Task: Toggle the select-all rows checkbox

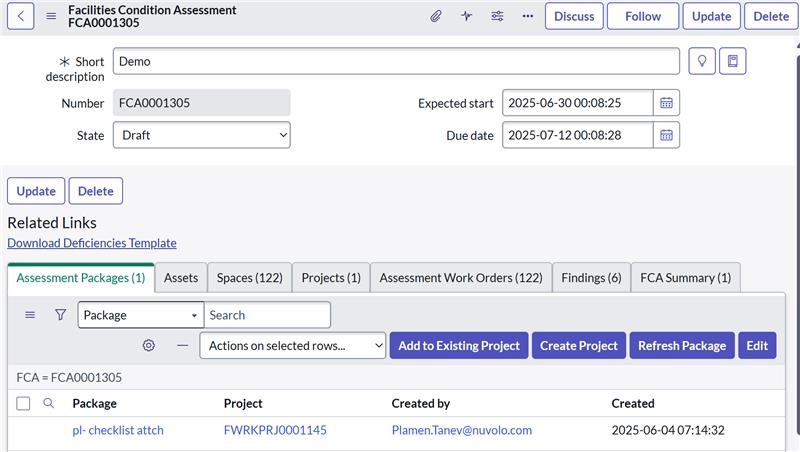Action: pyautogui.click(x=24, y=403)
